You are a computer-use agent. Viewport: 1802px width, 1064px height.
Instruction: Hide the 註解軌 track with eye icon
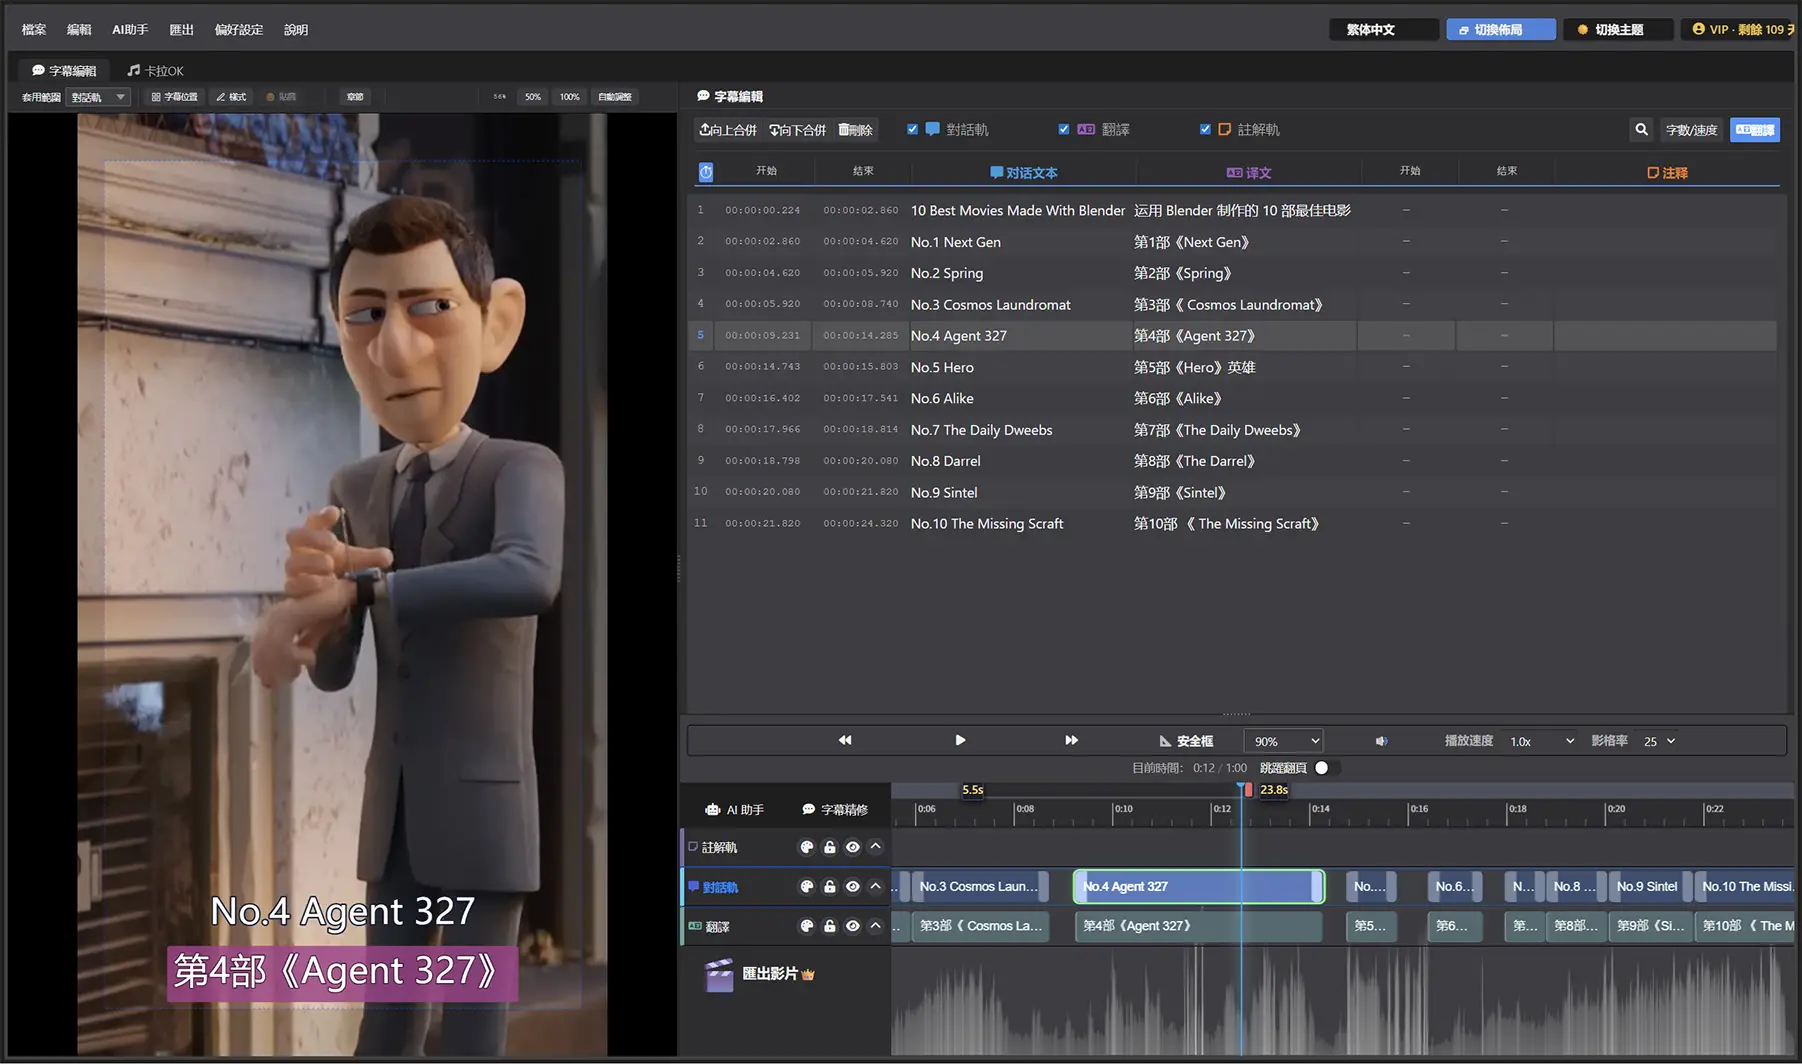tap(853, 847)
